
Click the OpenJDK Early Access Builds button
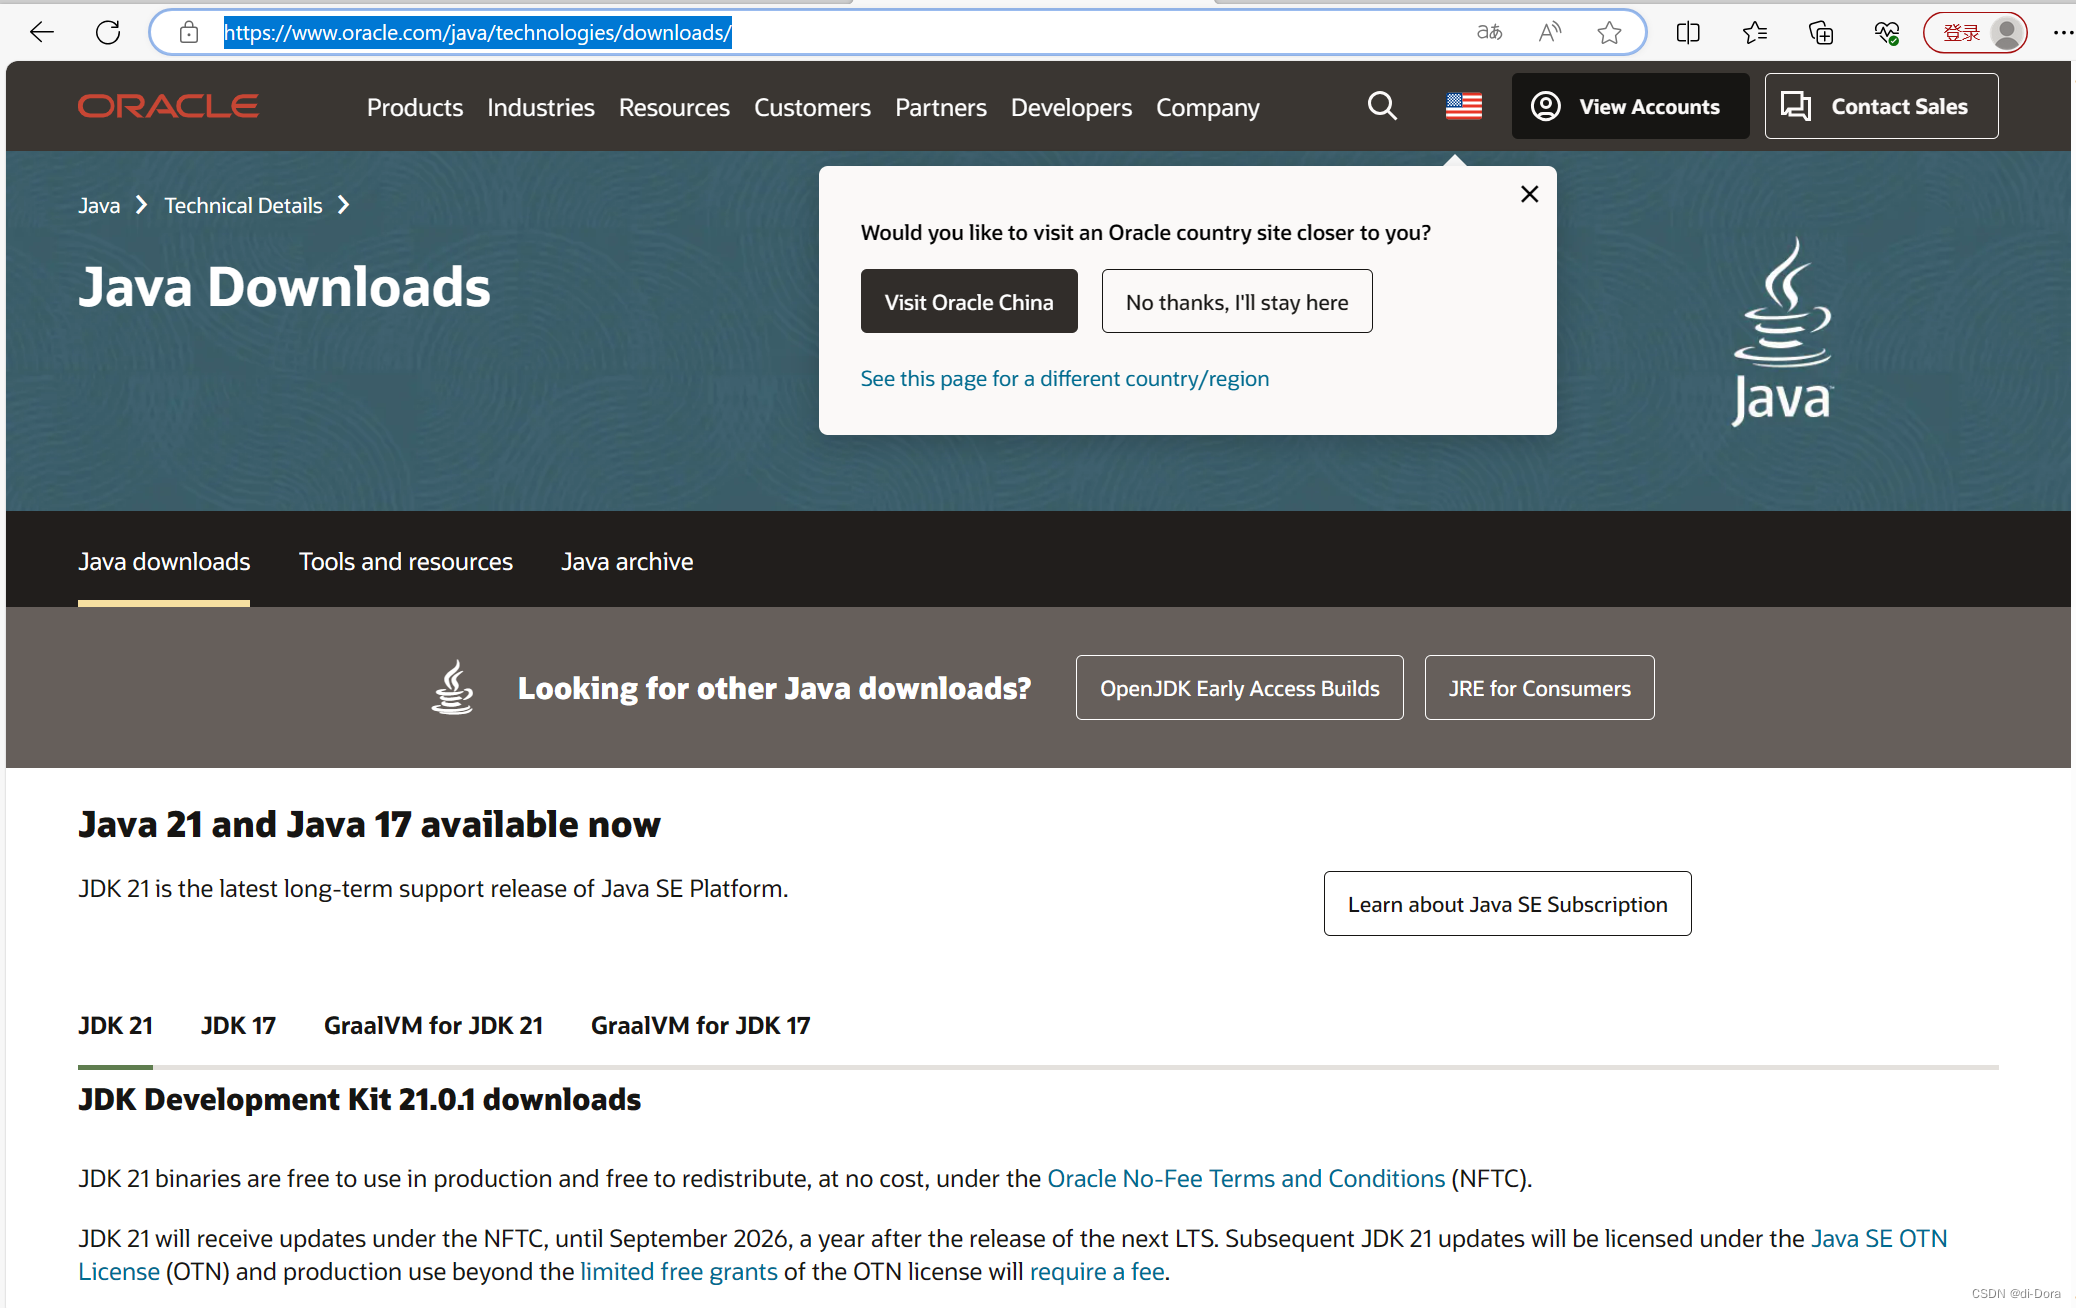coord(1239,688)
